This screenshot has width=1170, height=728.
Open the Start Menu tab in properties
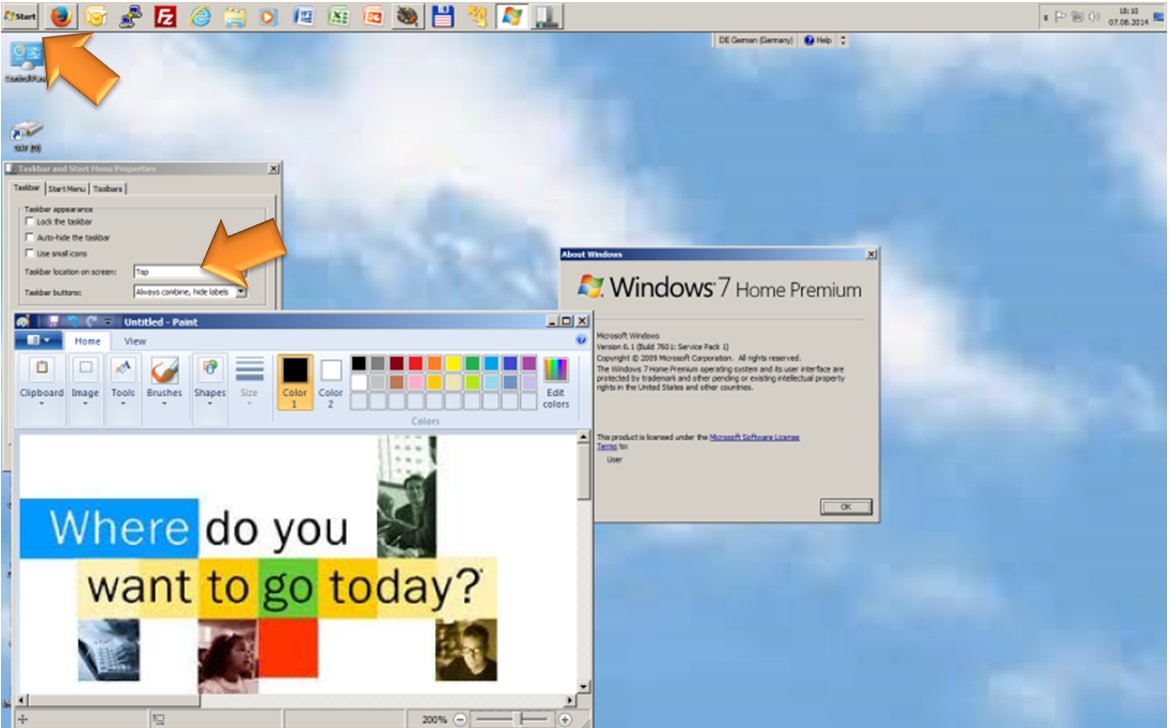66,189
